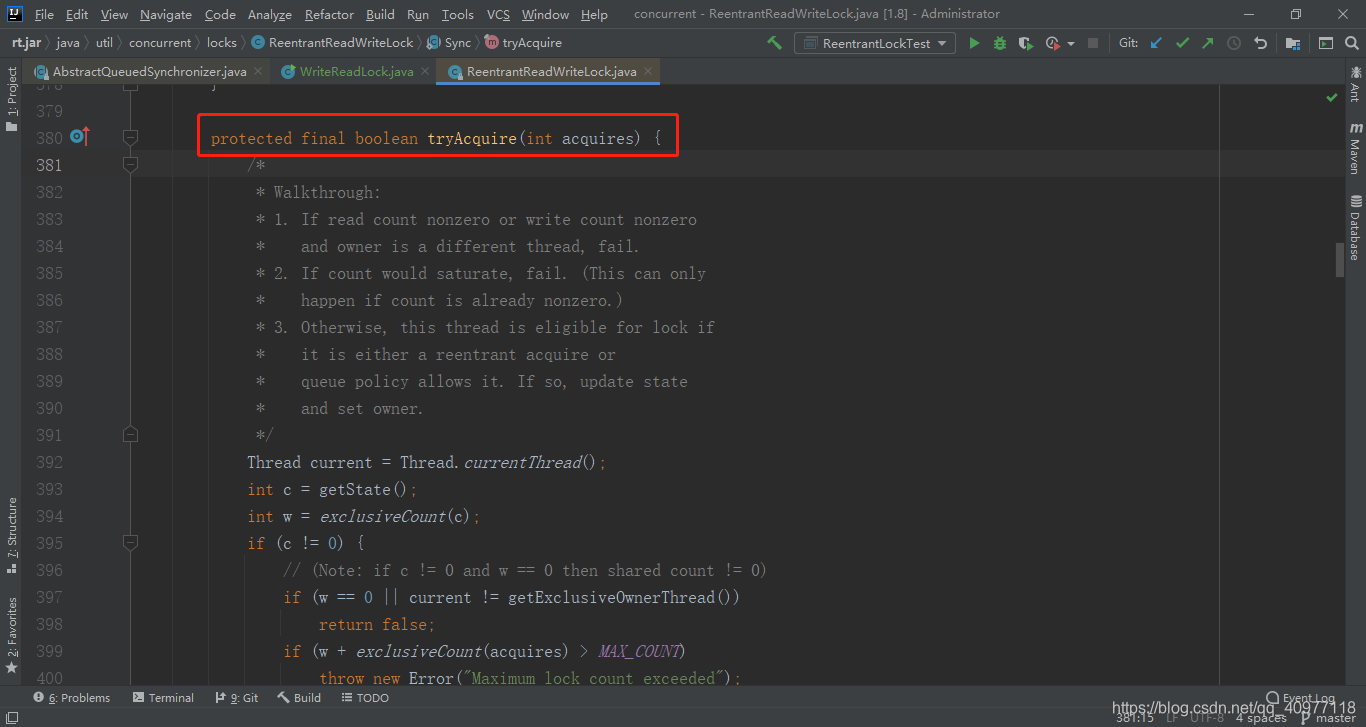The height and width of the screenshot is (727, 1366).
Task: Collapse the comment block fold on line 381
Action: [x=130, y=164]
